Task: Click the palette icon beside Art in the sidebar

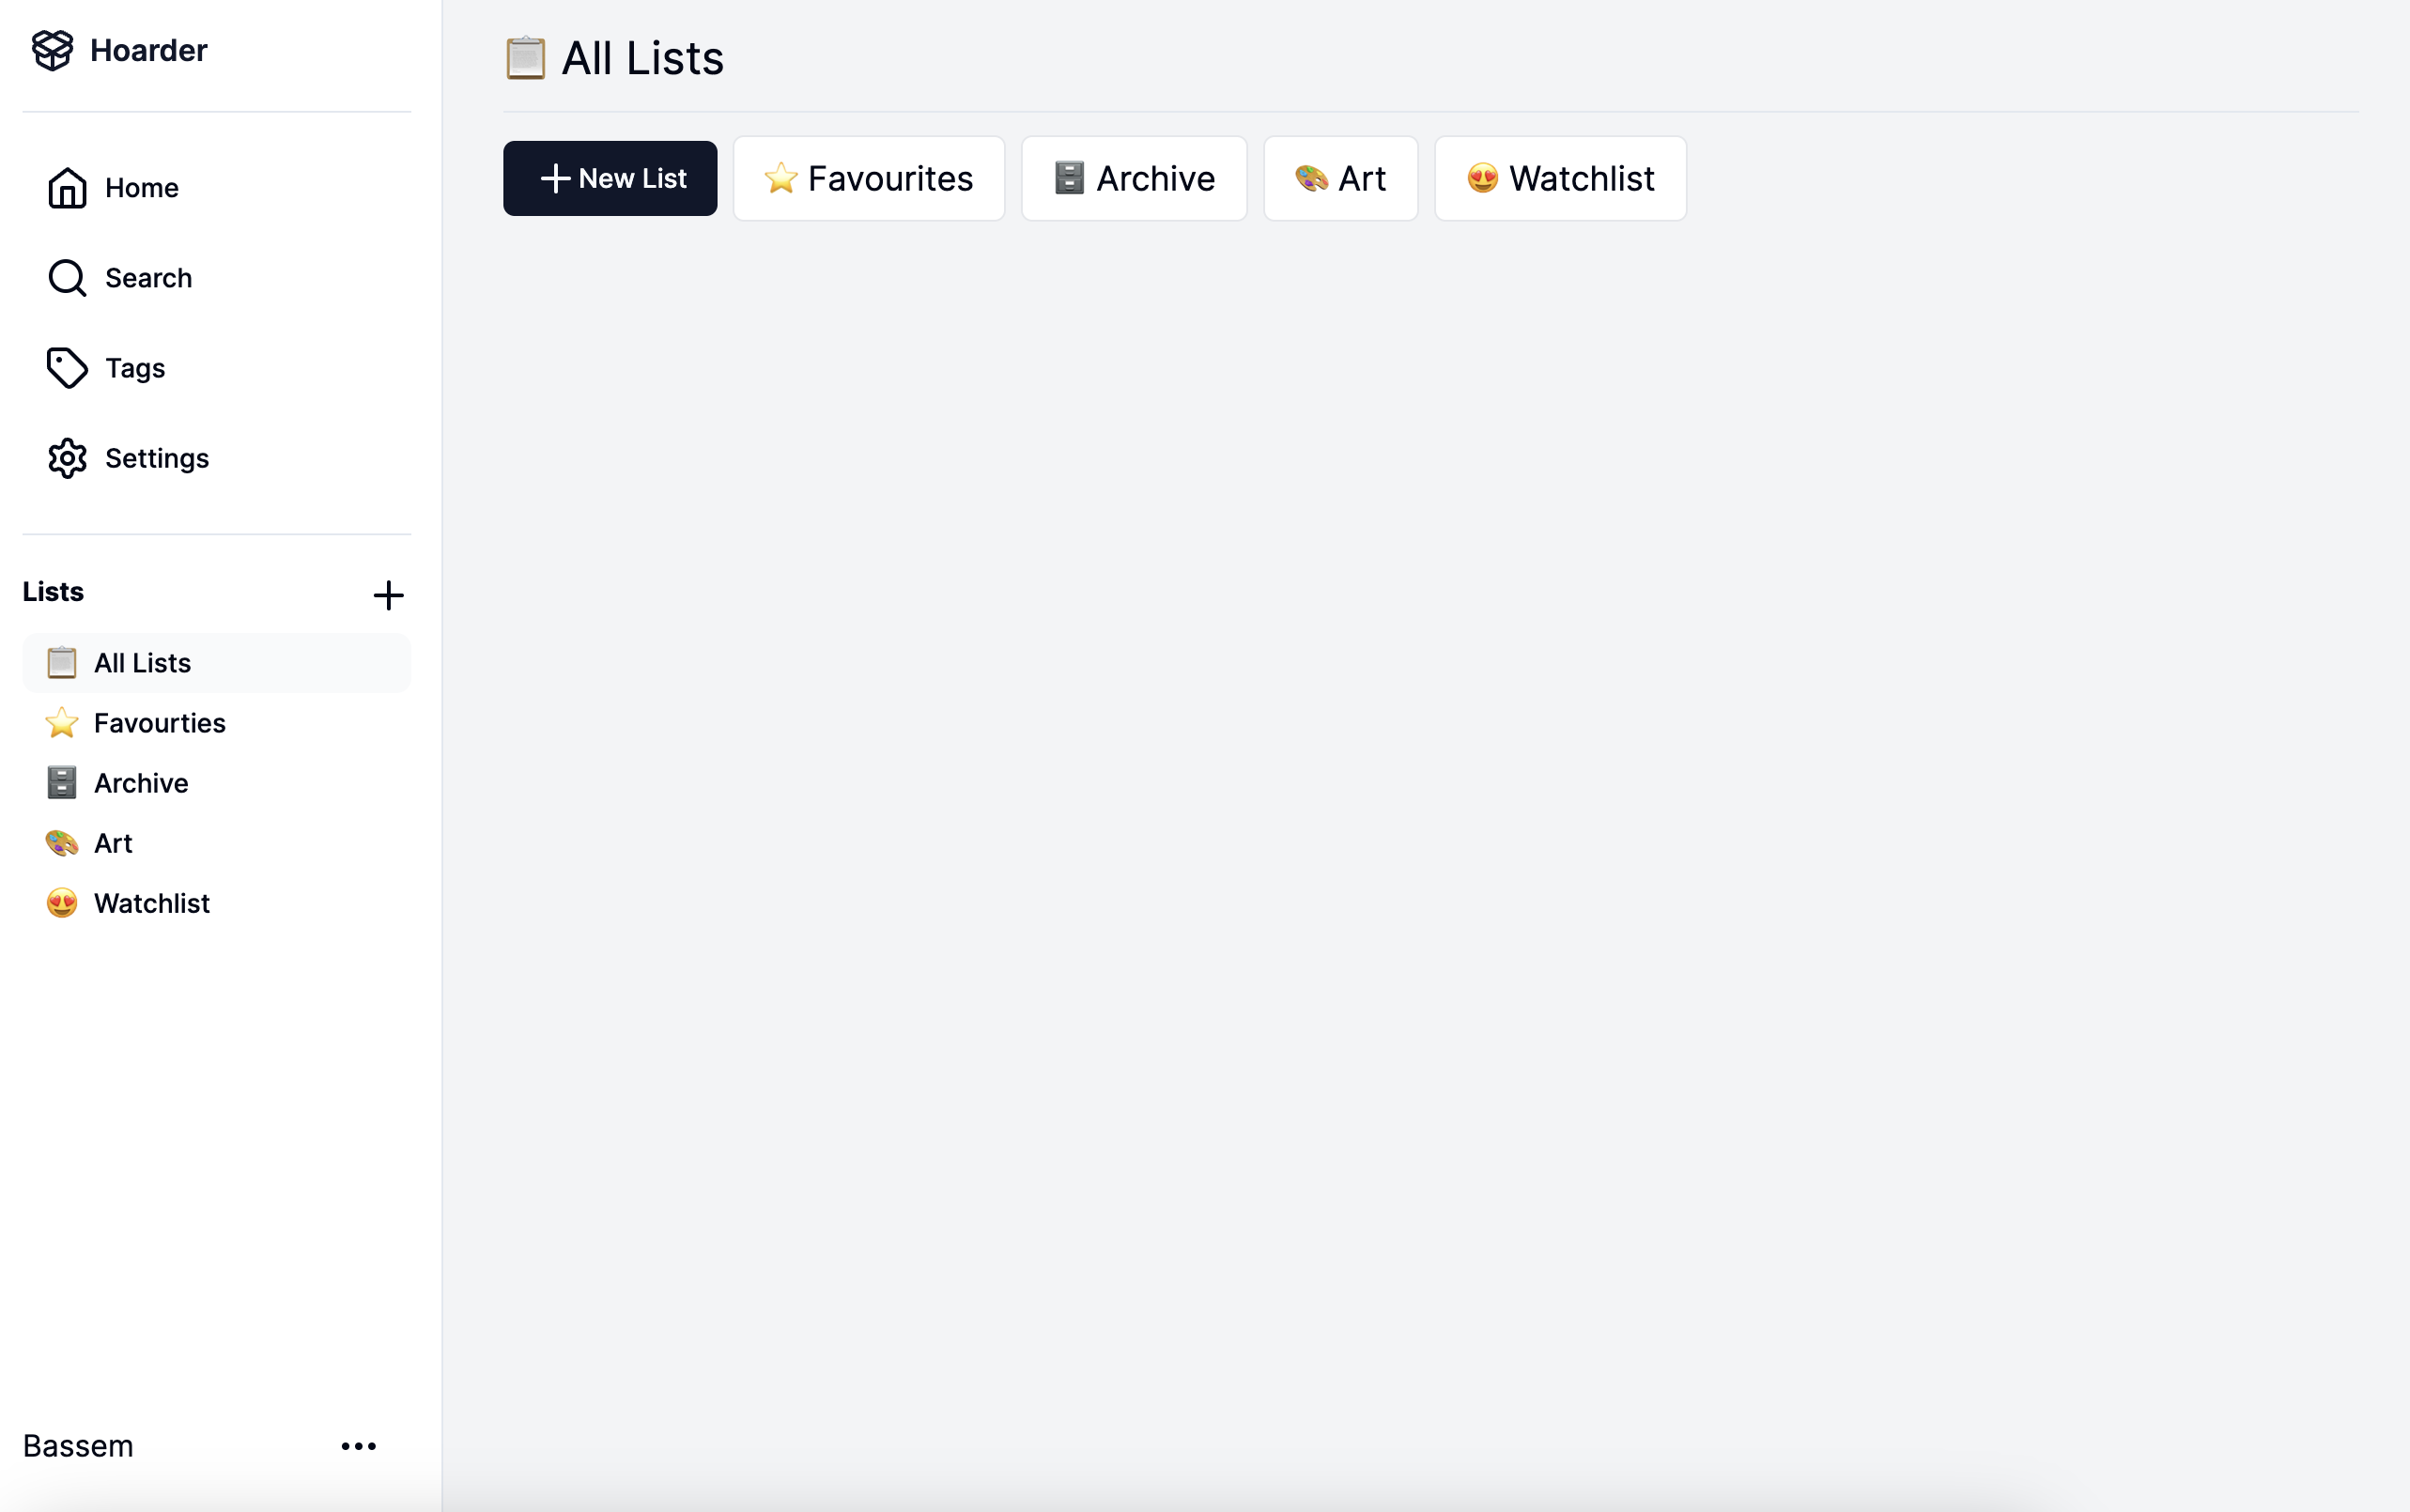Action: tap(62, 843)
